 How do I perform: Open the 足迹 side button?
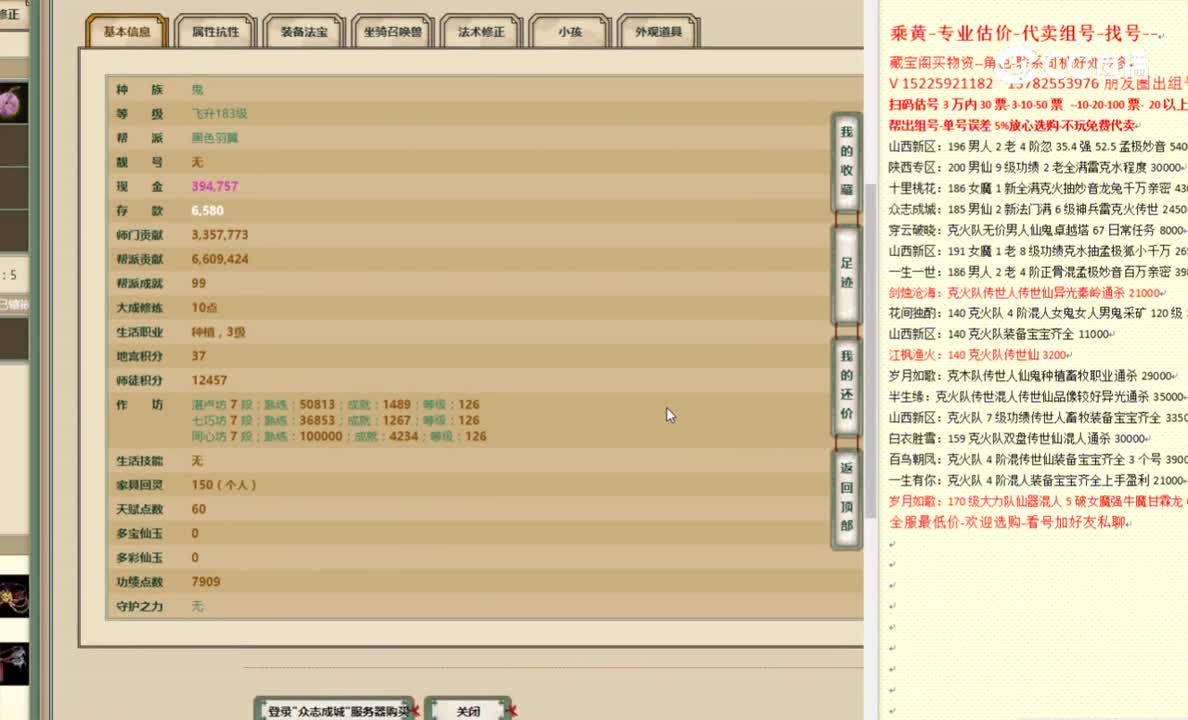[846, 274]
